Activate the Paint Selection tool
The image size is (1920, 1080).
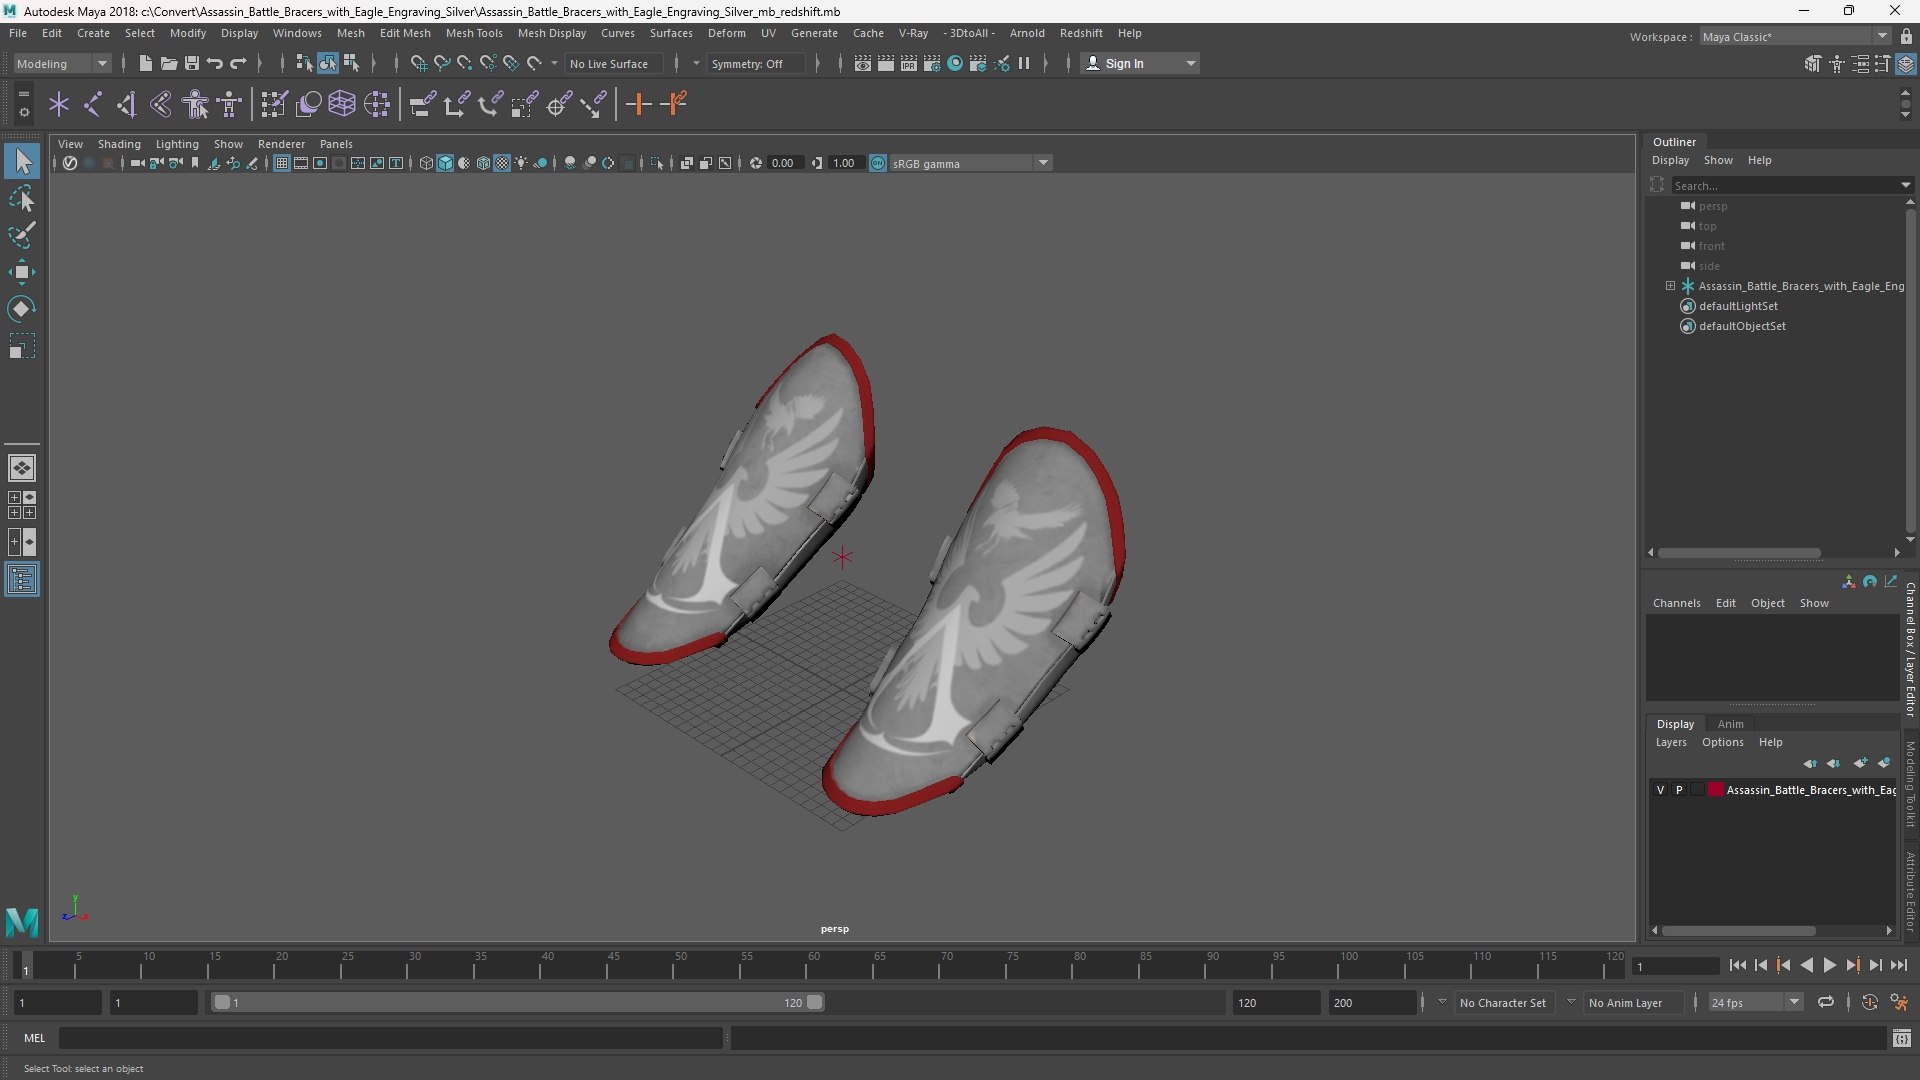(22, 236)
